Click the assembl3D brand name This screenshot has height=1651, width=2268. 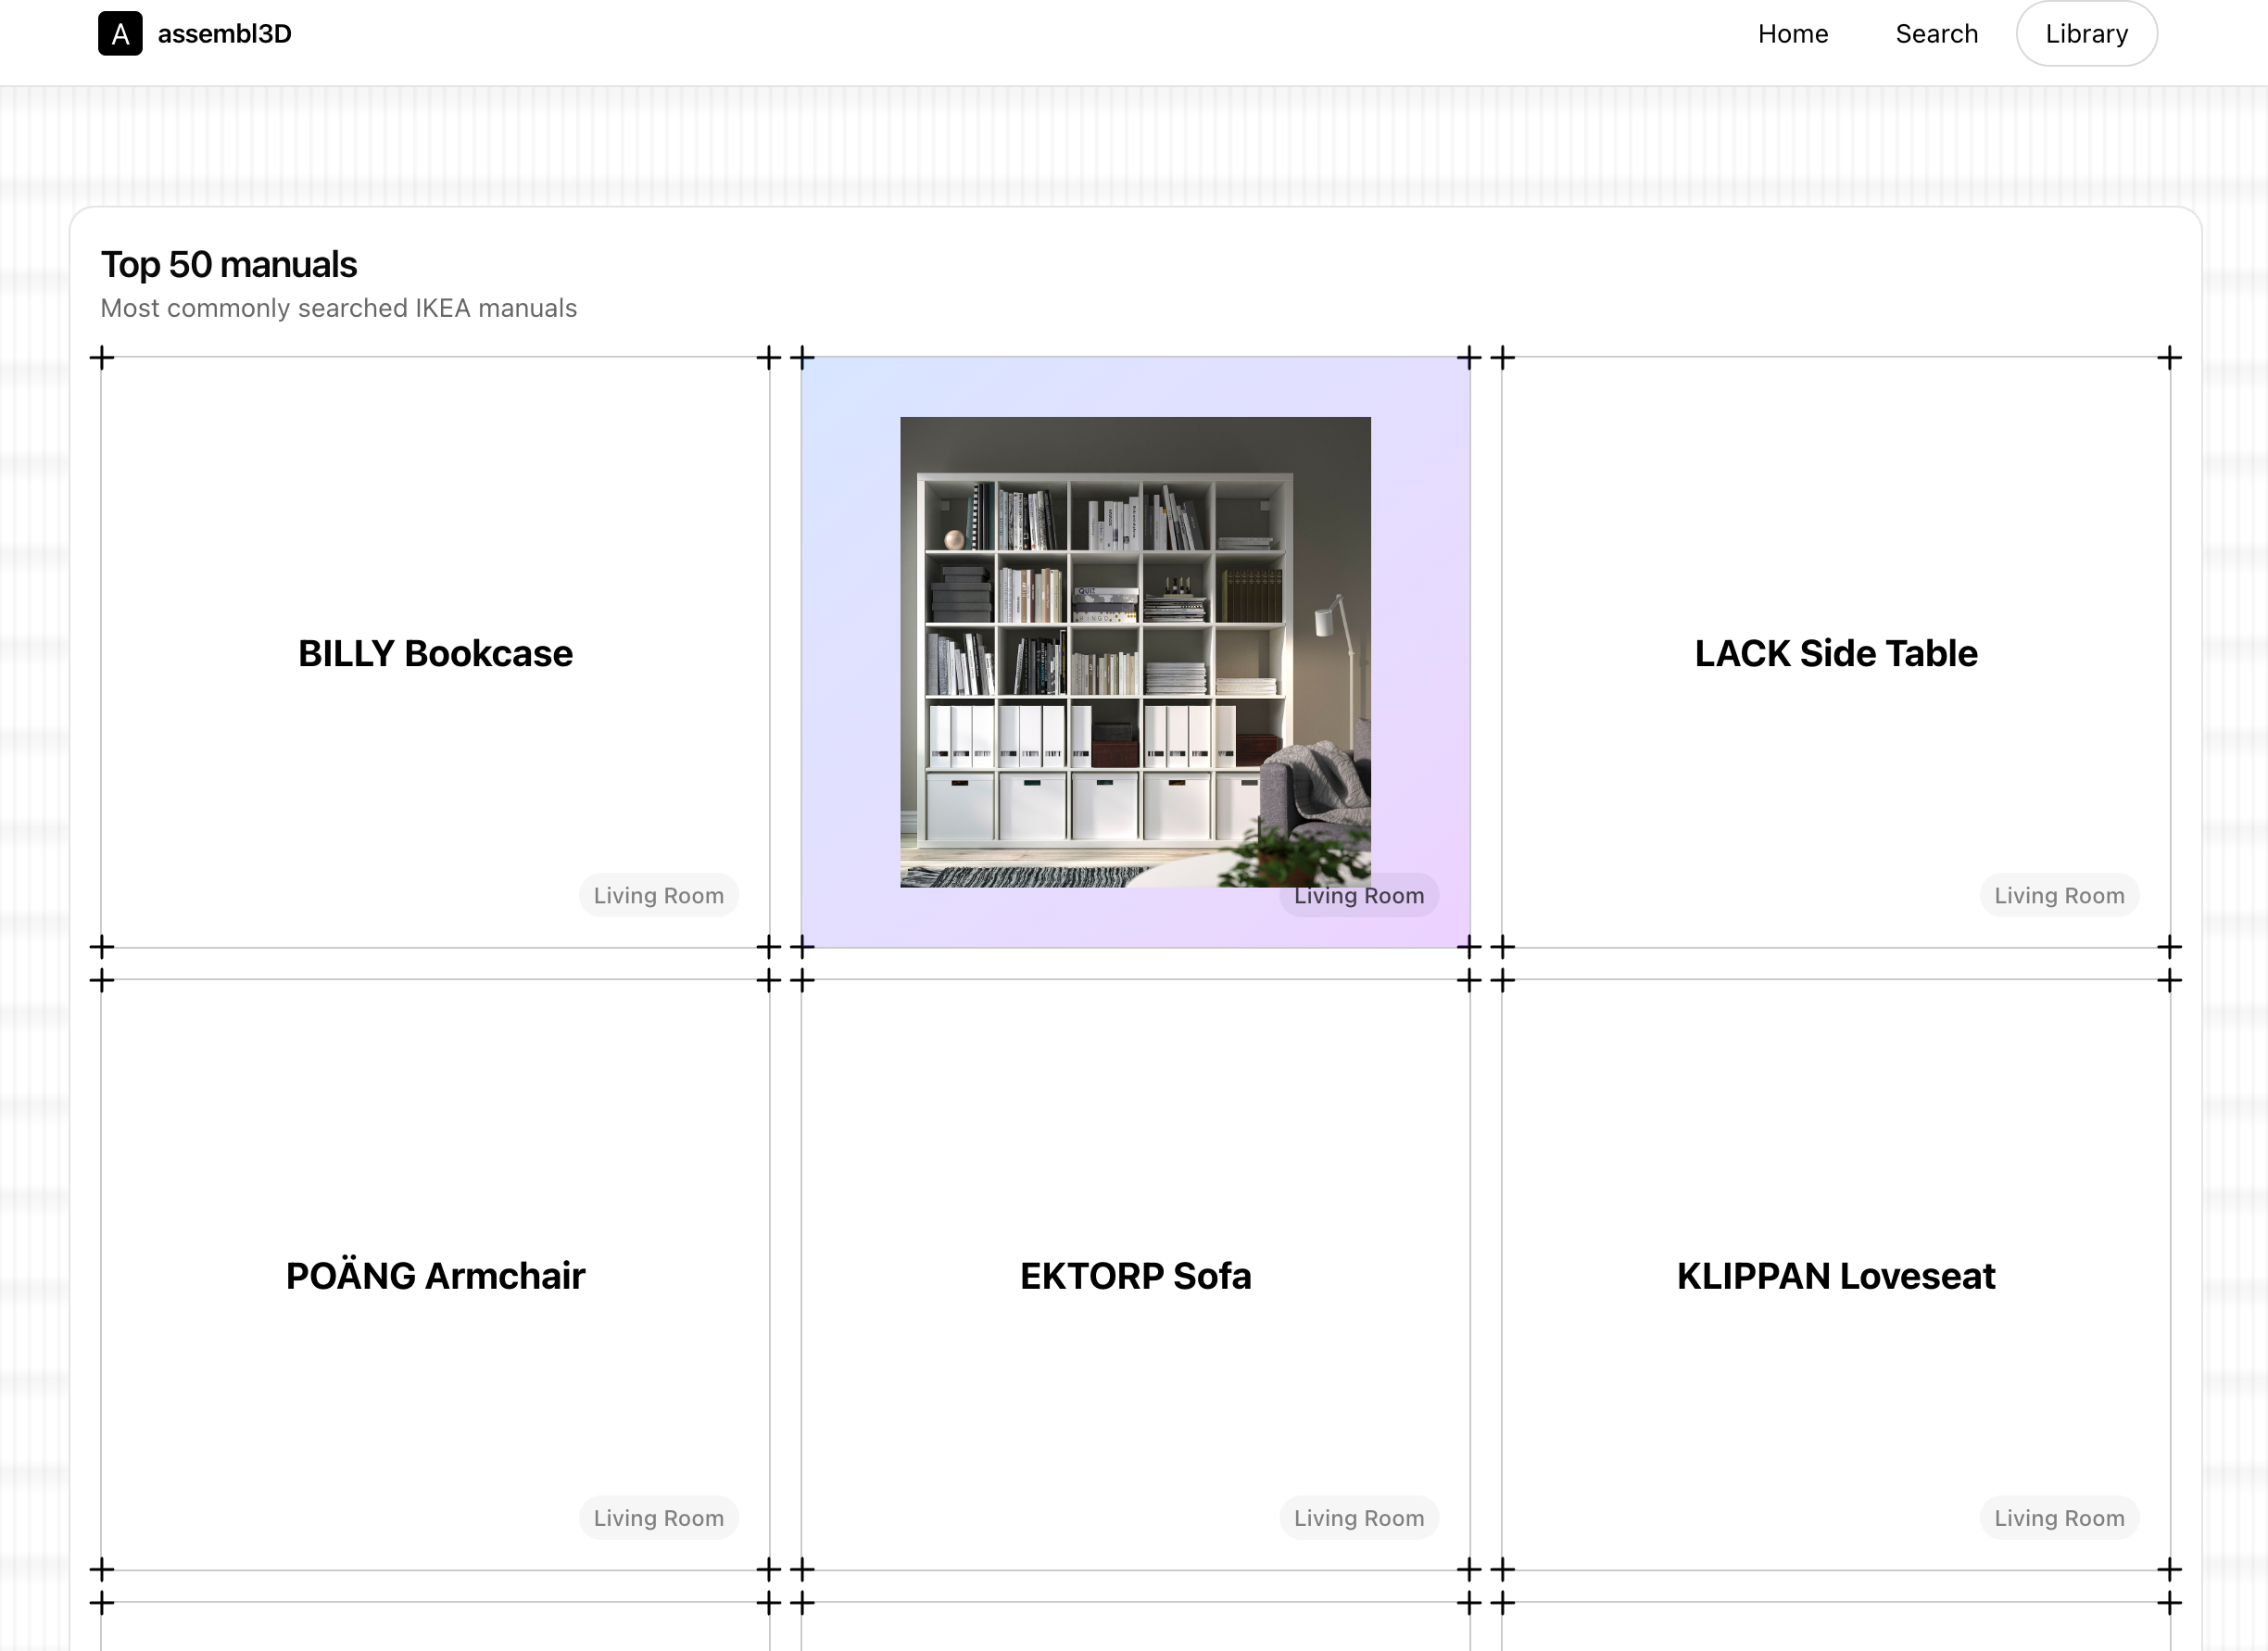pyautogui.click(x=224, y=34)
